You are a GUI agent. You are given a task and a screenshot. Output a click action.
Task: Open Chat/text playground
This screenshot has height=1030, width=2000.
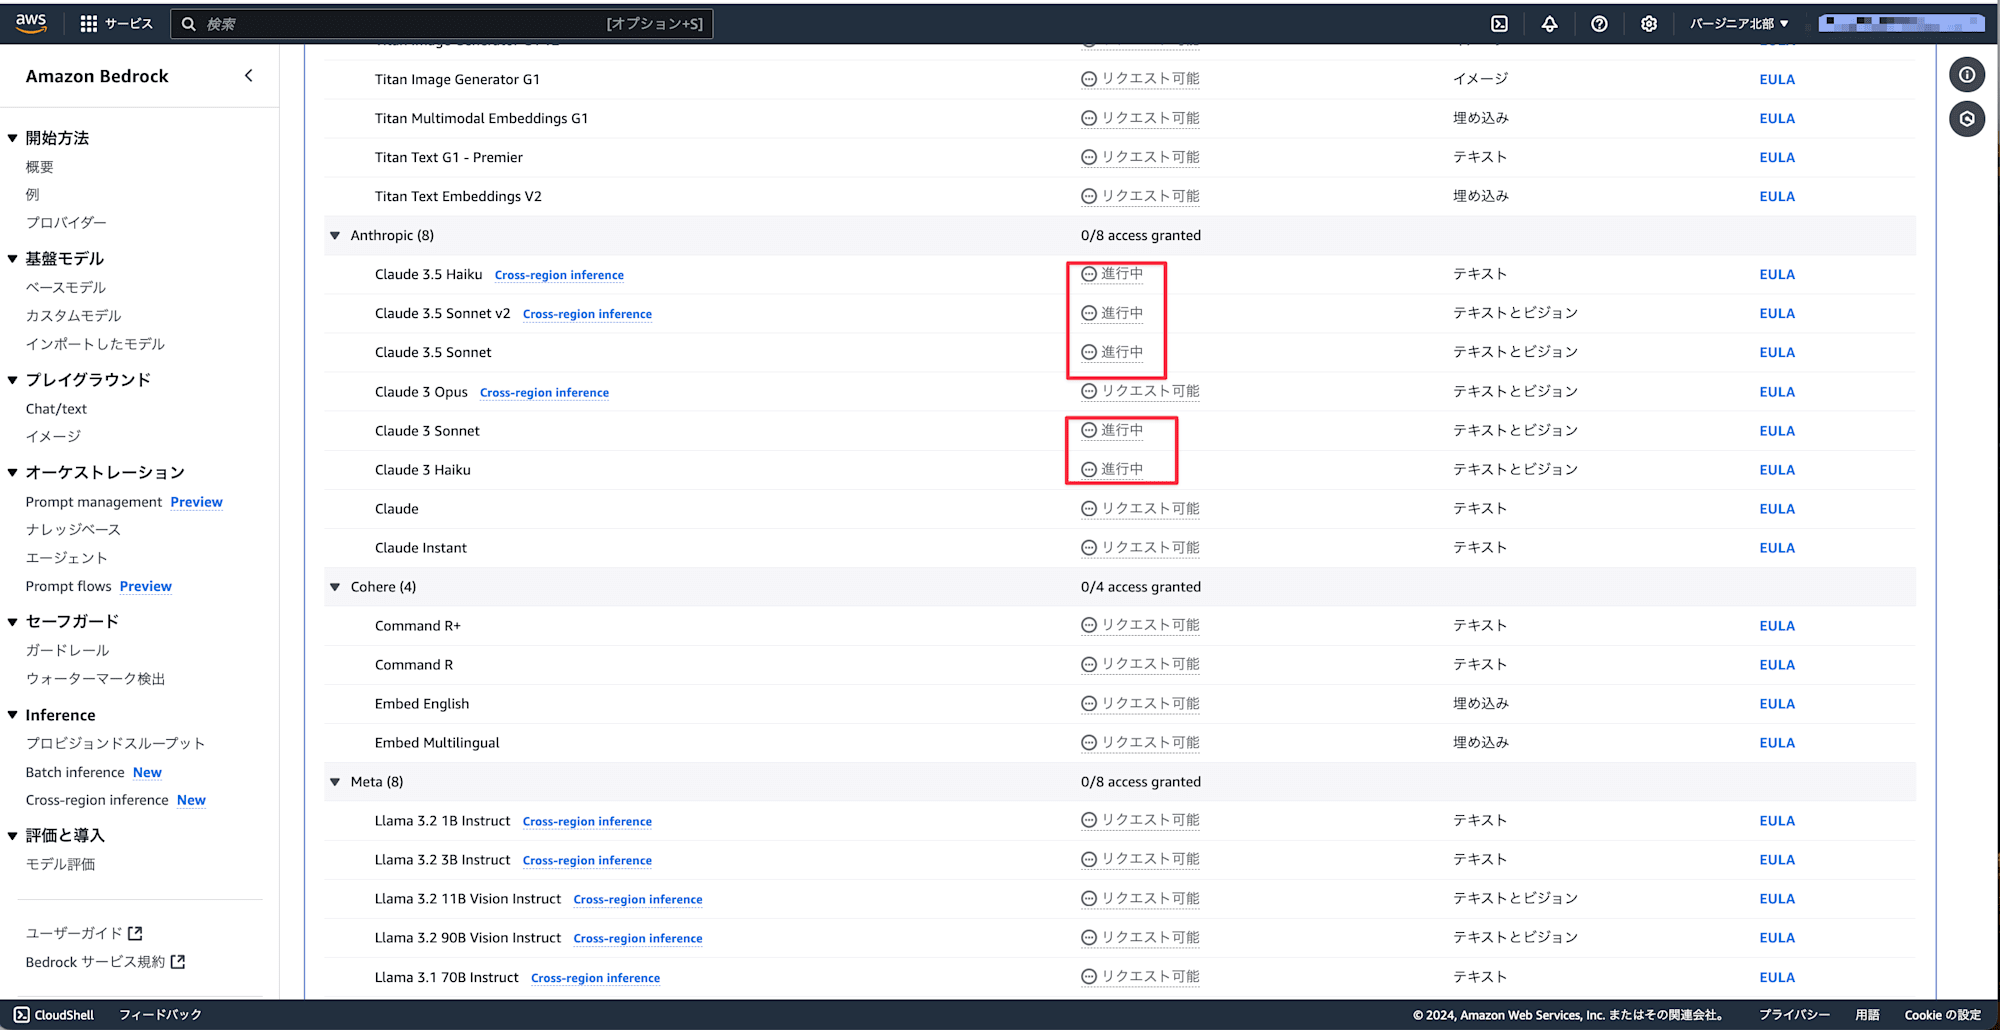tap(56, 408)
